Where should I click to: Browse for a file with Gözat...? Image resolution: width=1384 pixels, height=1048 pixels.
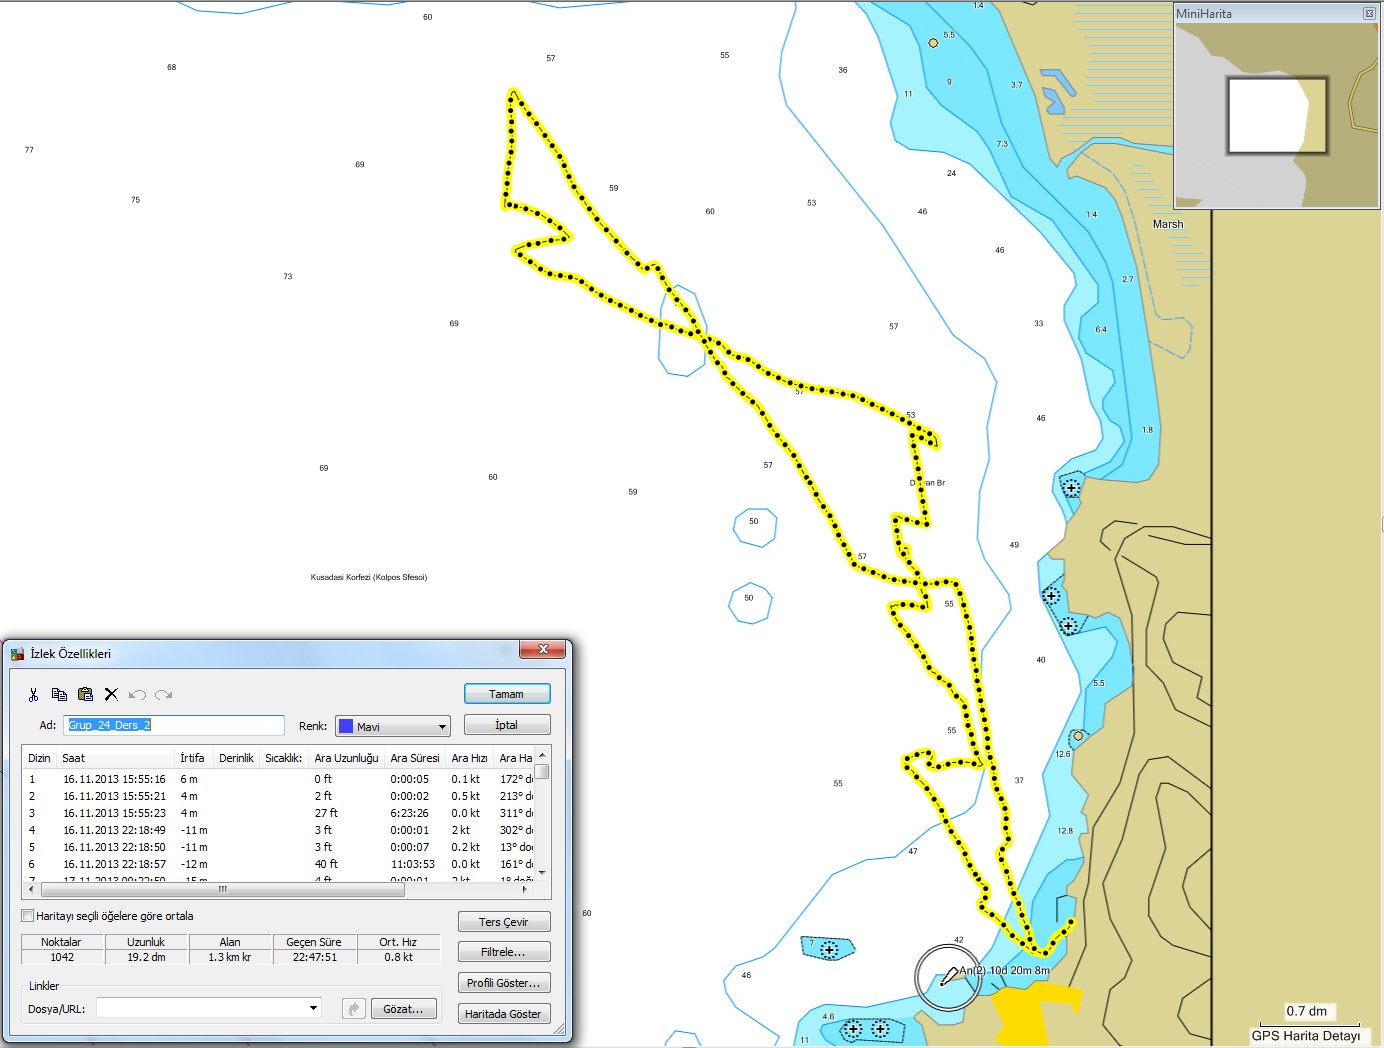pyautogui.click(x=403, y=1009)
